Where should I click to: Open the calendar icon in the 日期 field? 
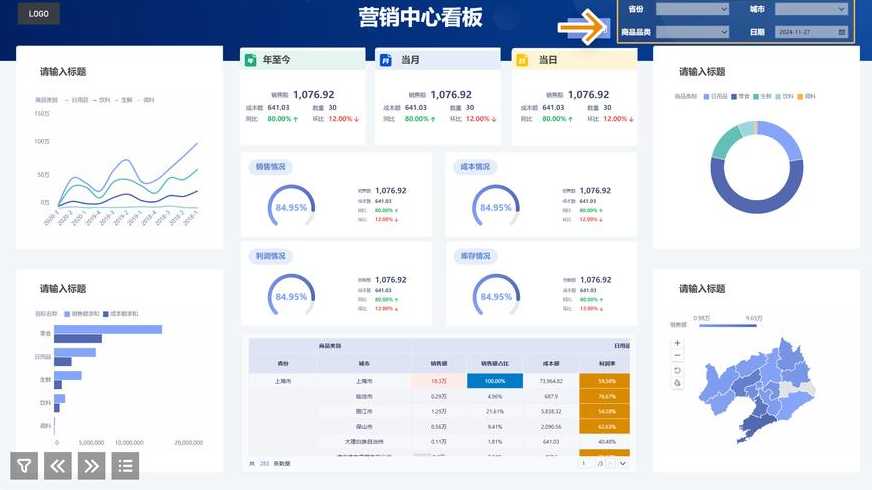(x=842, y=32)
